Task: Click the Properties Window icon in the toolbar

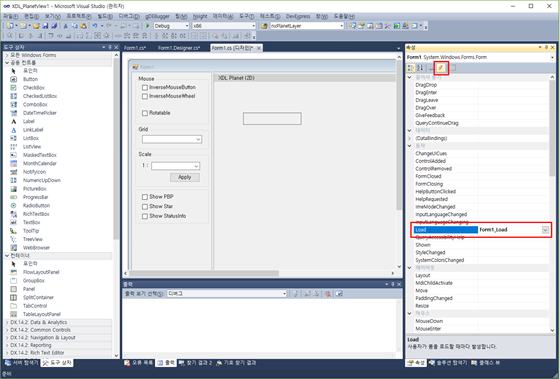Action: pos(361,26)
